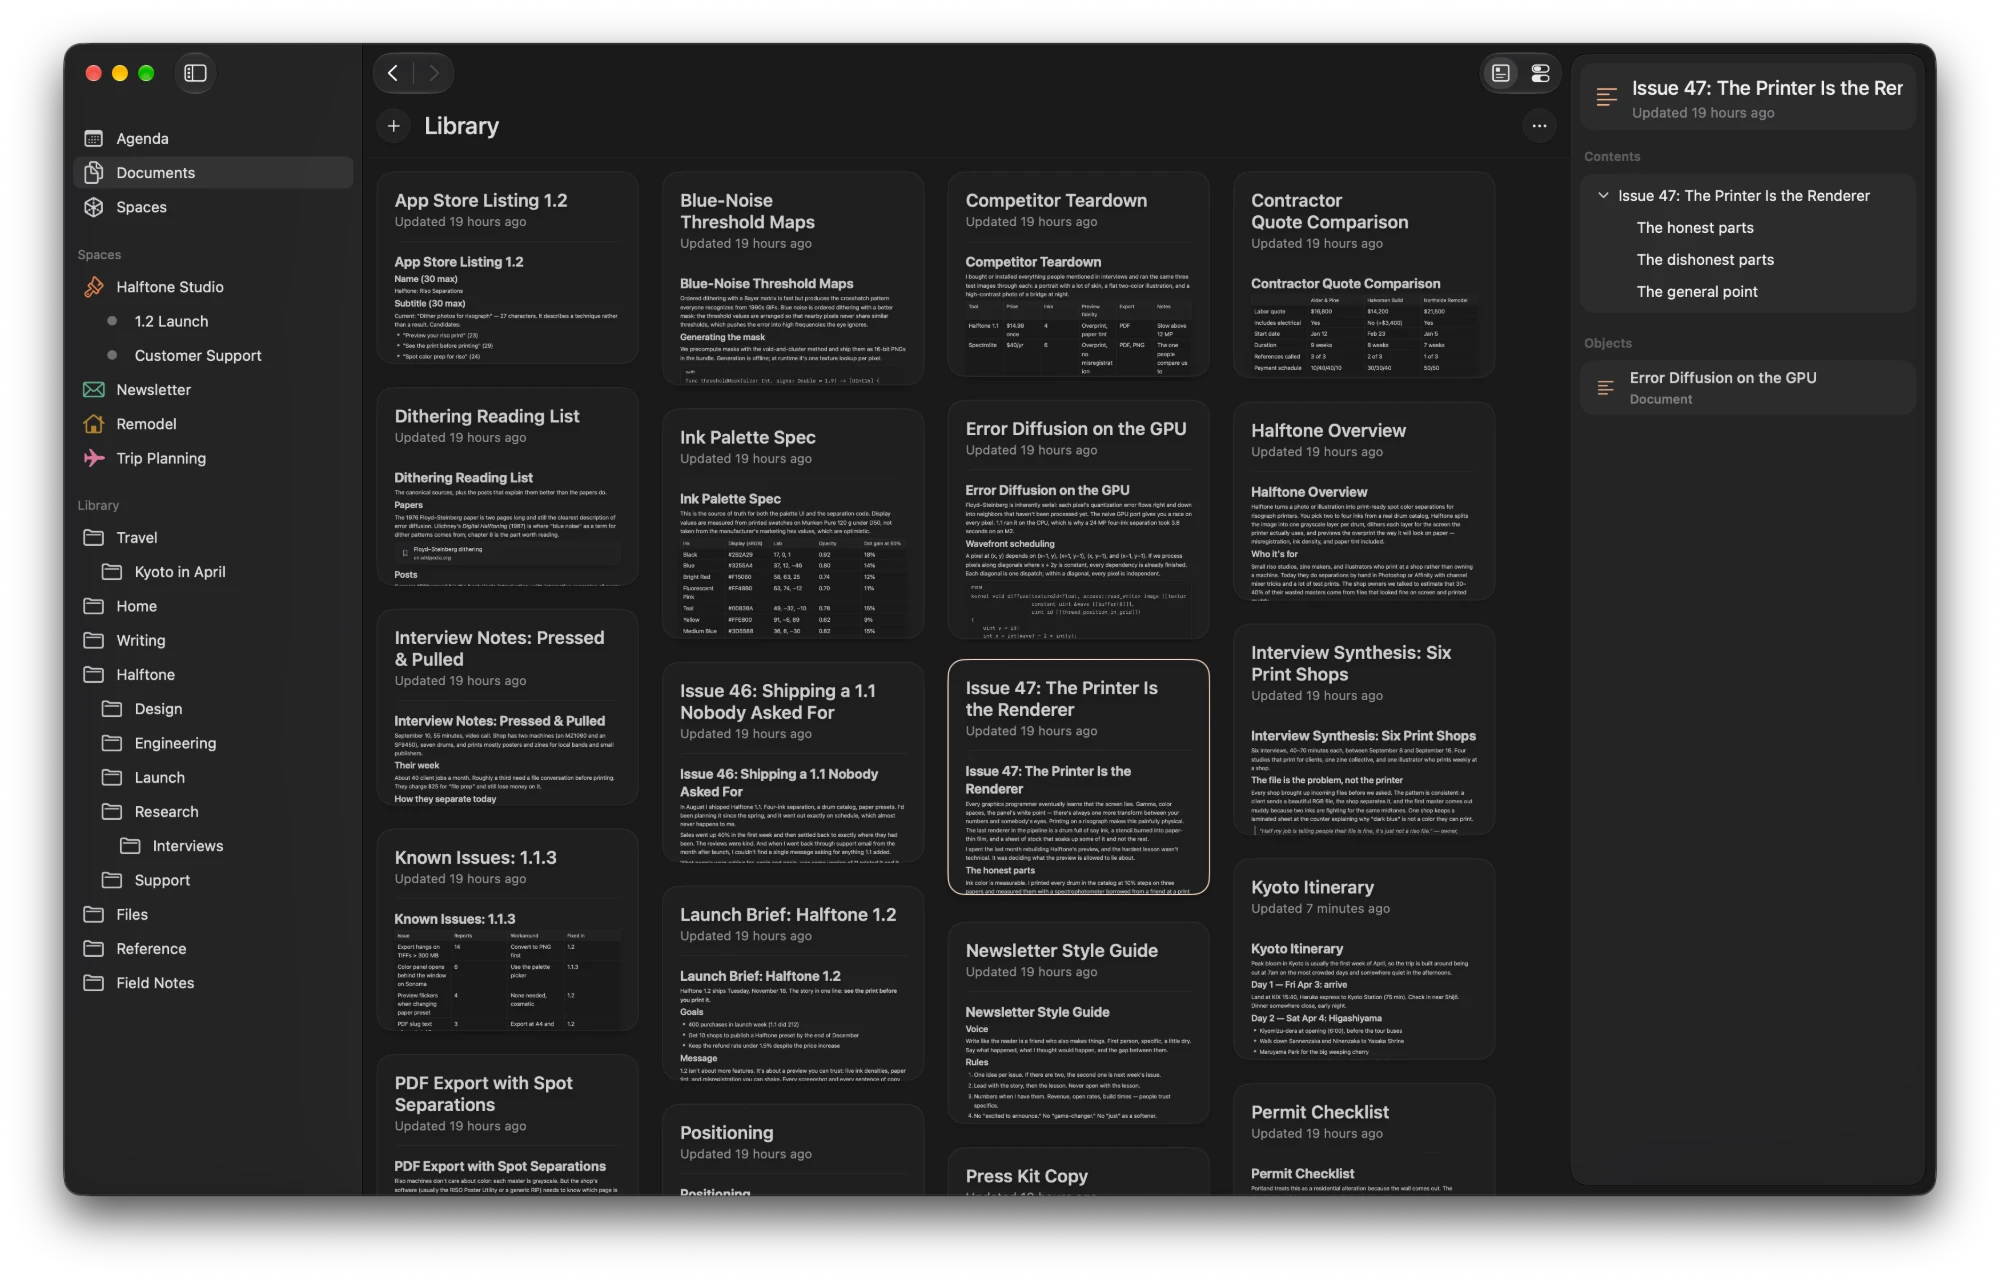Open Issue 46: Shipping a 1.1 card
Viewport: 2000px width, 1280px height.
coord(793,762)
